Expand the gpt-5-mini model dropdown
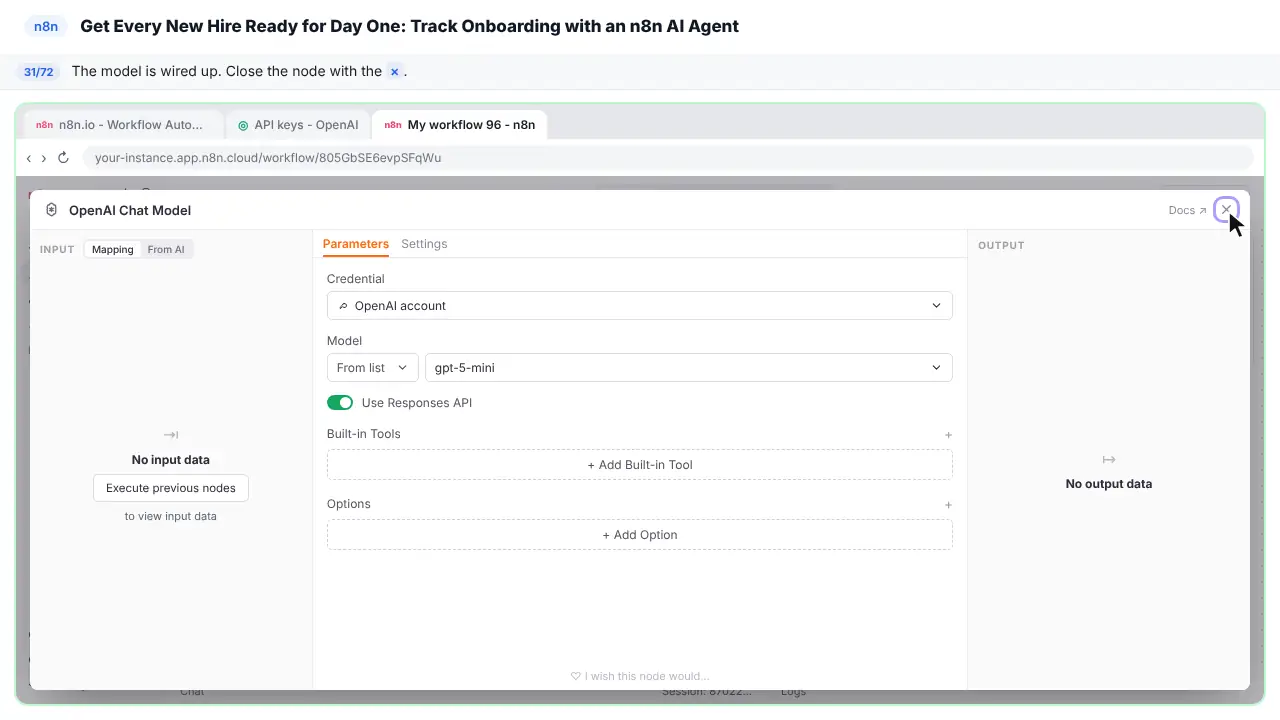1280x720 pixels. [x=689, y=368]
